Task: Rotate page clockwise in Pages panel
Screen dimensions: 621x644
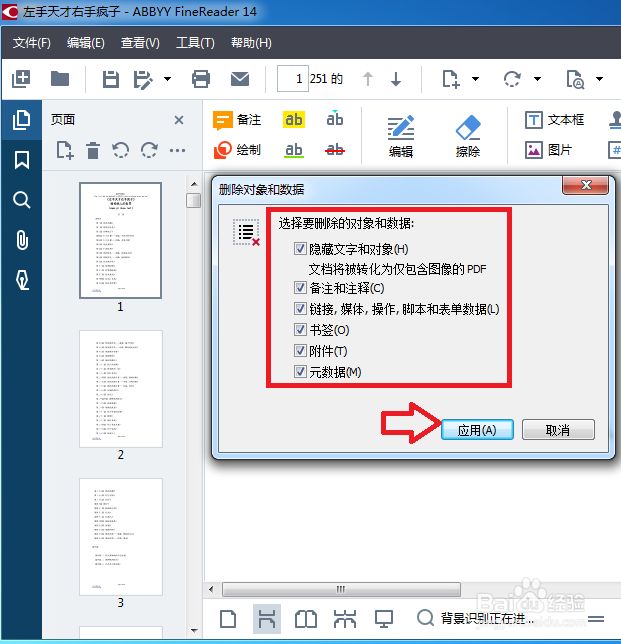Action: (149, 150)
